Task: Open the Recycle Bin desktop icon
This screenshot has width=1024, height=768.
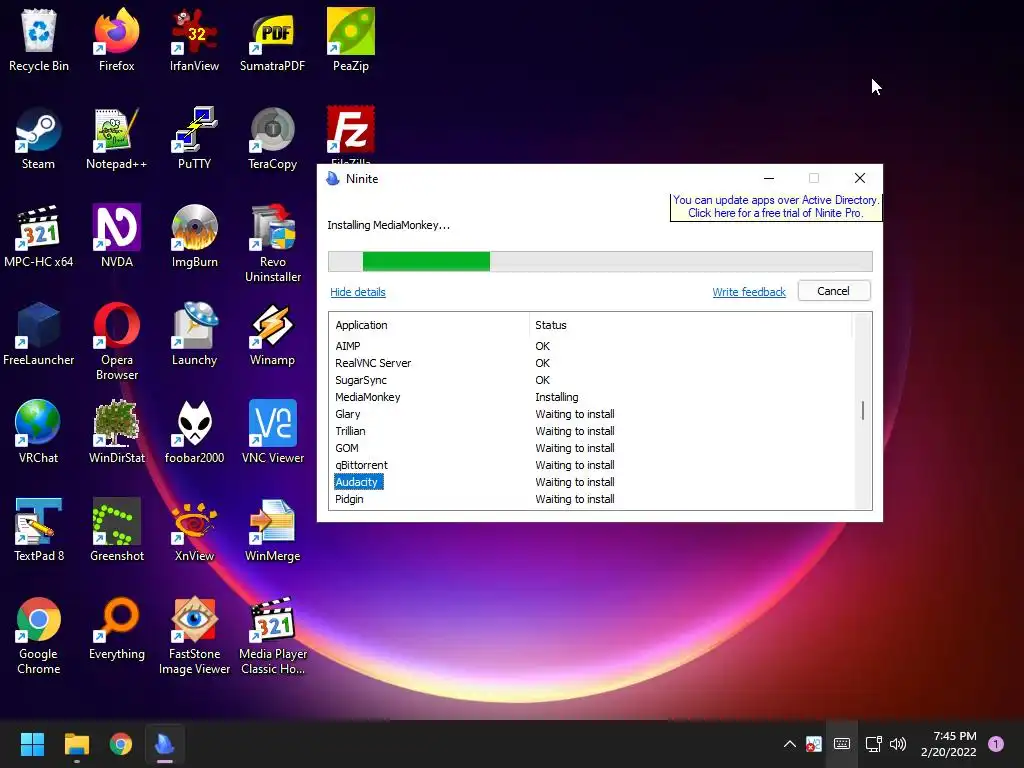Action: [x=39, y=39]
